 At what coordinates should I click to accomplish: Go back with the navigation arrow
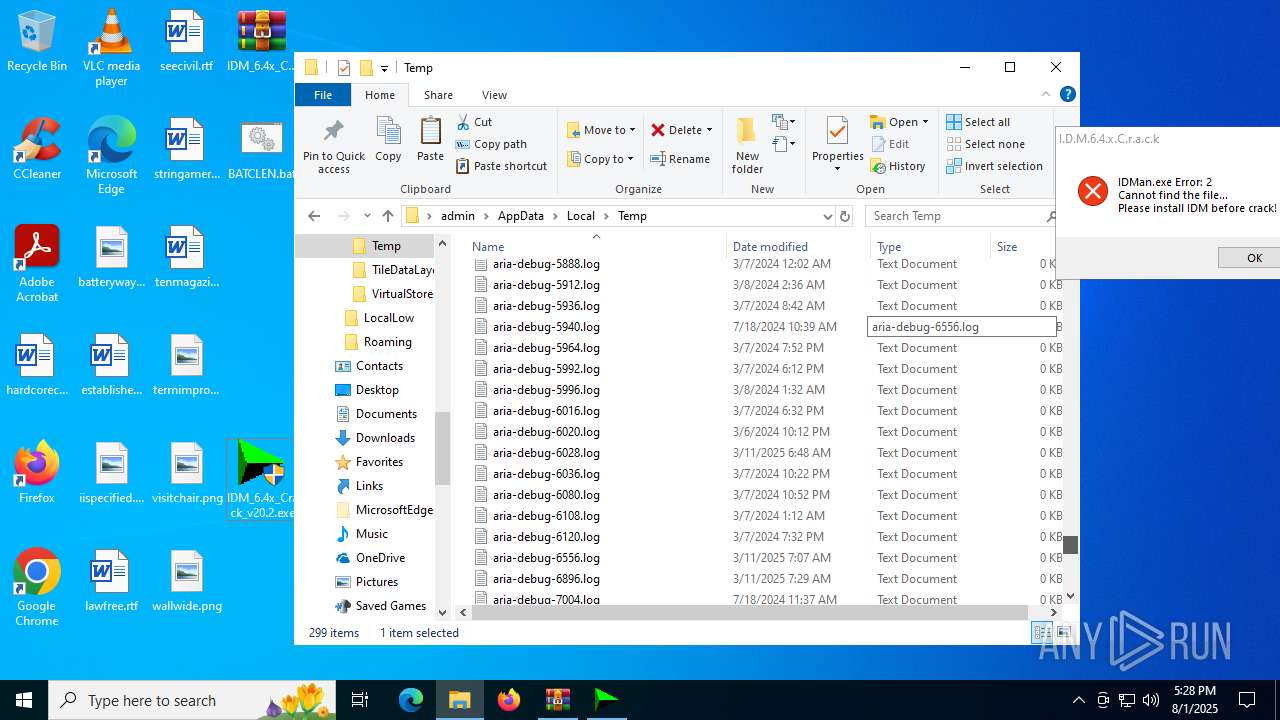pyautogui.click(x=314, y=216)
